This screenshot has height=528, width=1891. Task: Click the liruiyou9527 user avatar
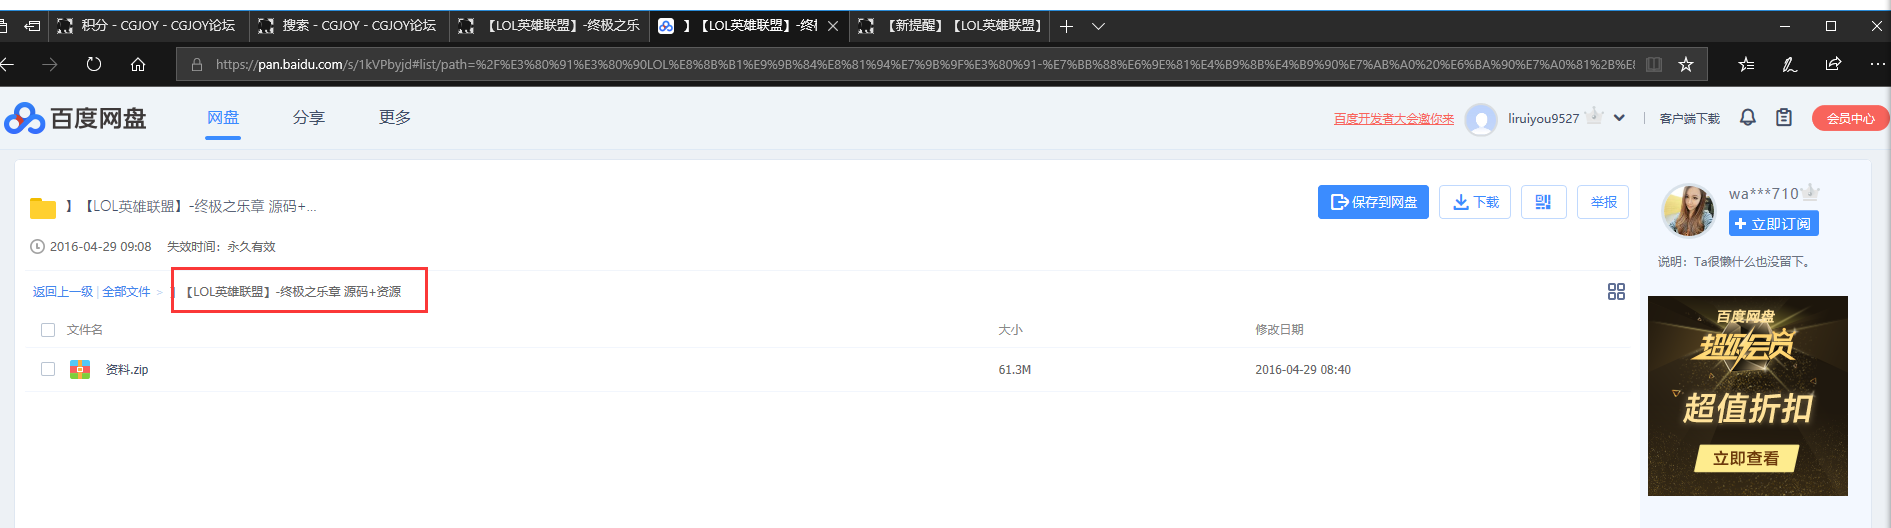pos(1481,119)
